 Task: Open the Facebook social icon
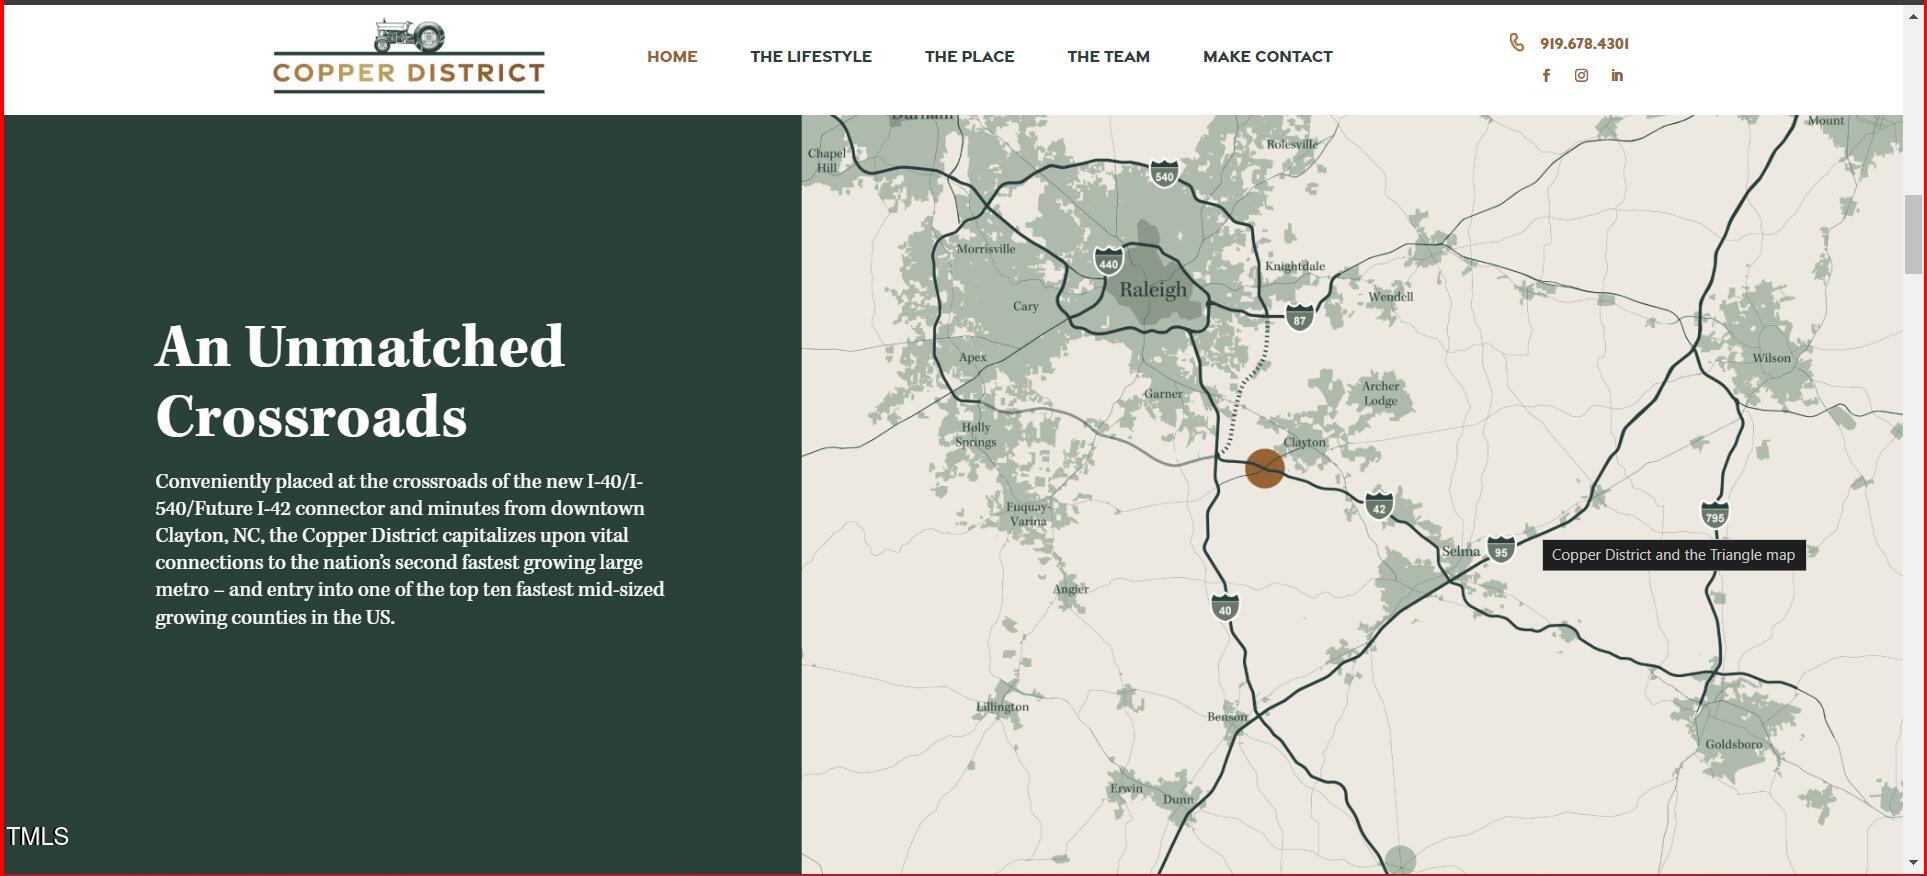tap(1546, 76)
